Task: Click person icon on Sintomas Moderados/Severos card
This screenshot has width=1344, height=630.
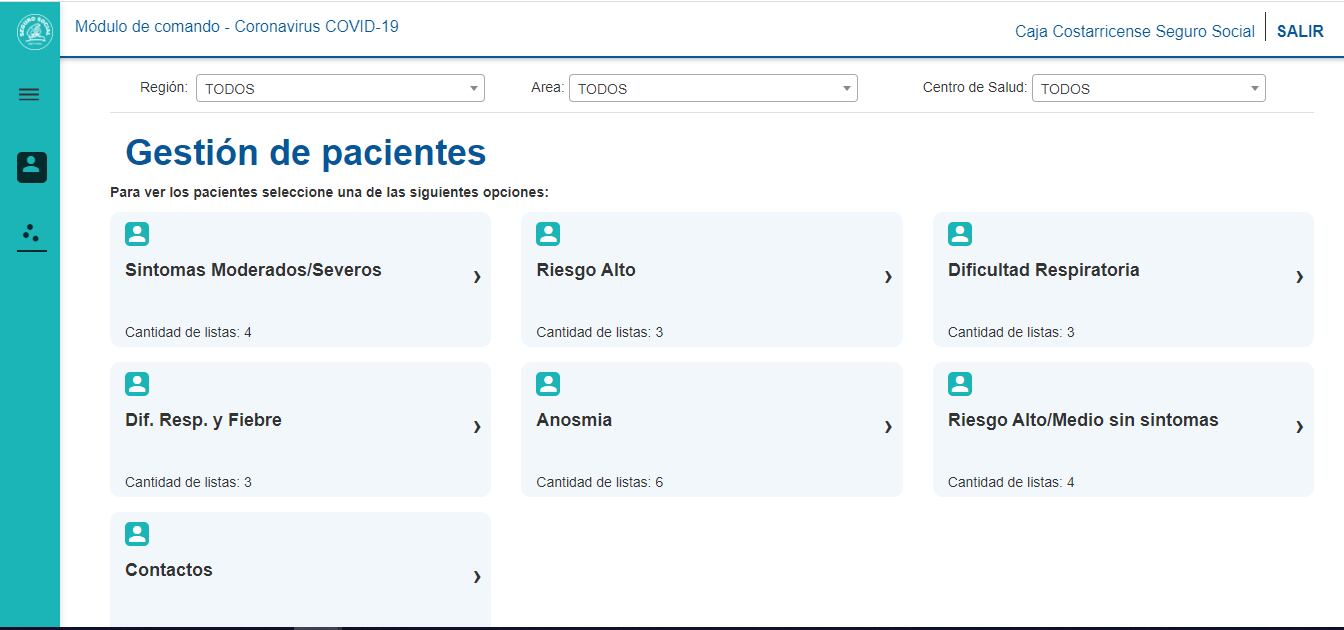Action: point(137,234)
